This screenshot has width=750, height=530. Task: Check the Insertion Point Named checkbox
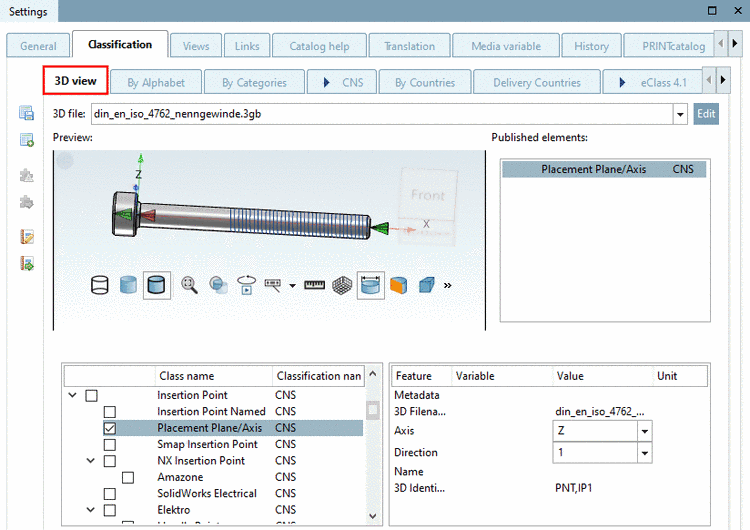pos(110,412)
